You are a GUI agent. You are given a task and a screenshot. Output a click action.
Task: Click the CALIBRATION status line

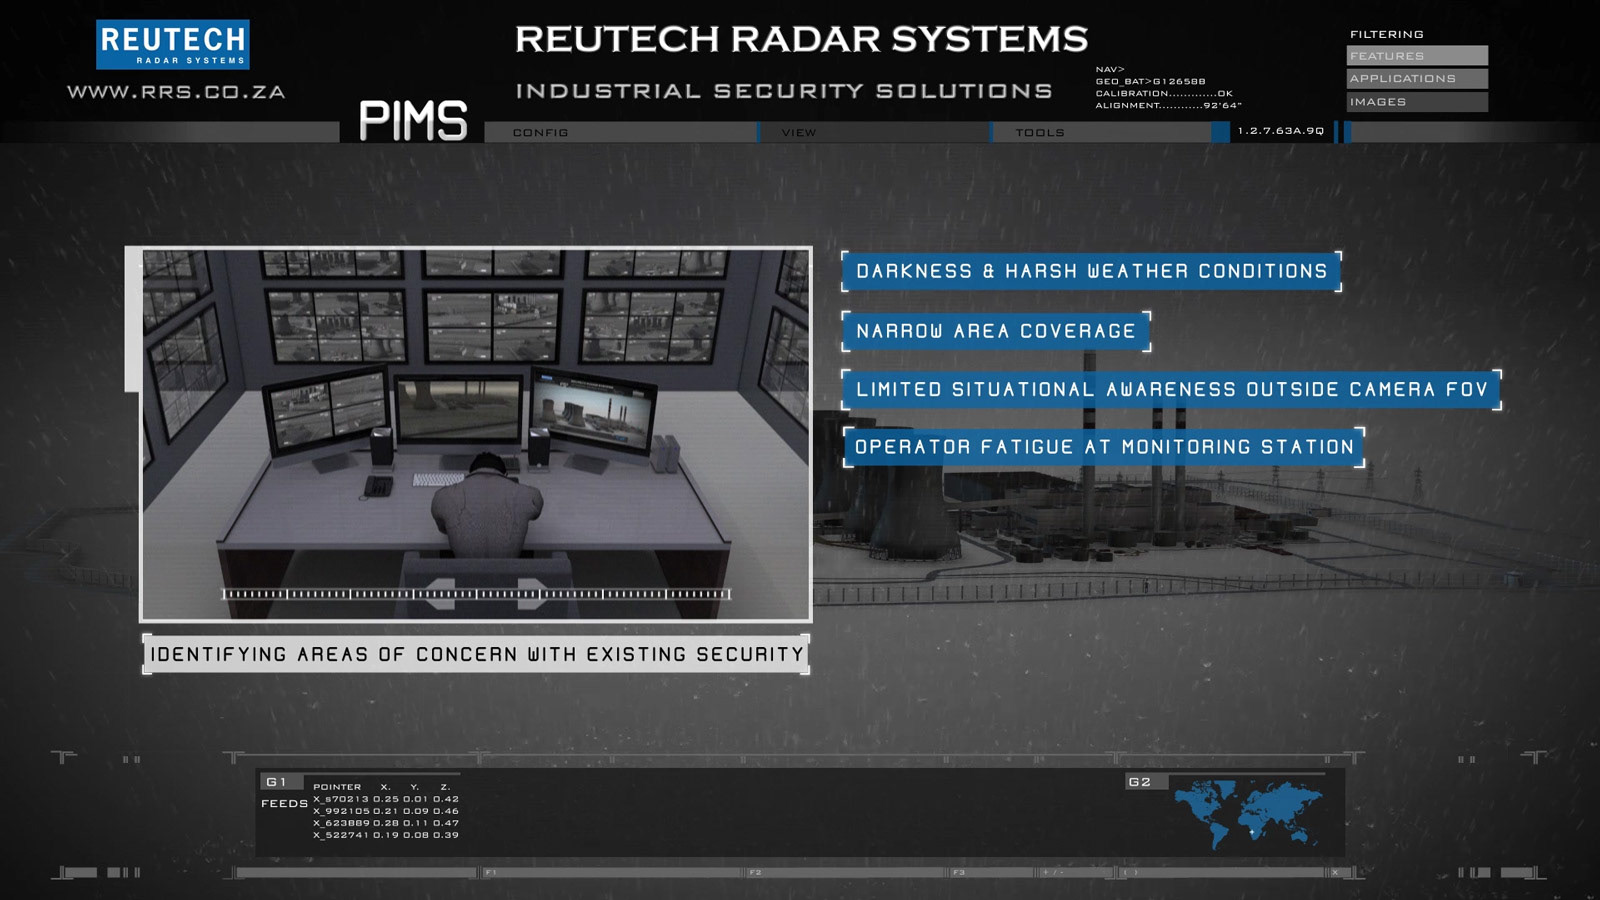(1164, 93)
